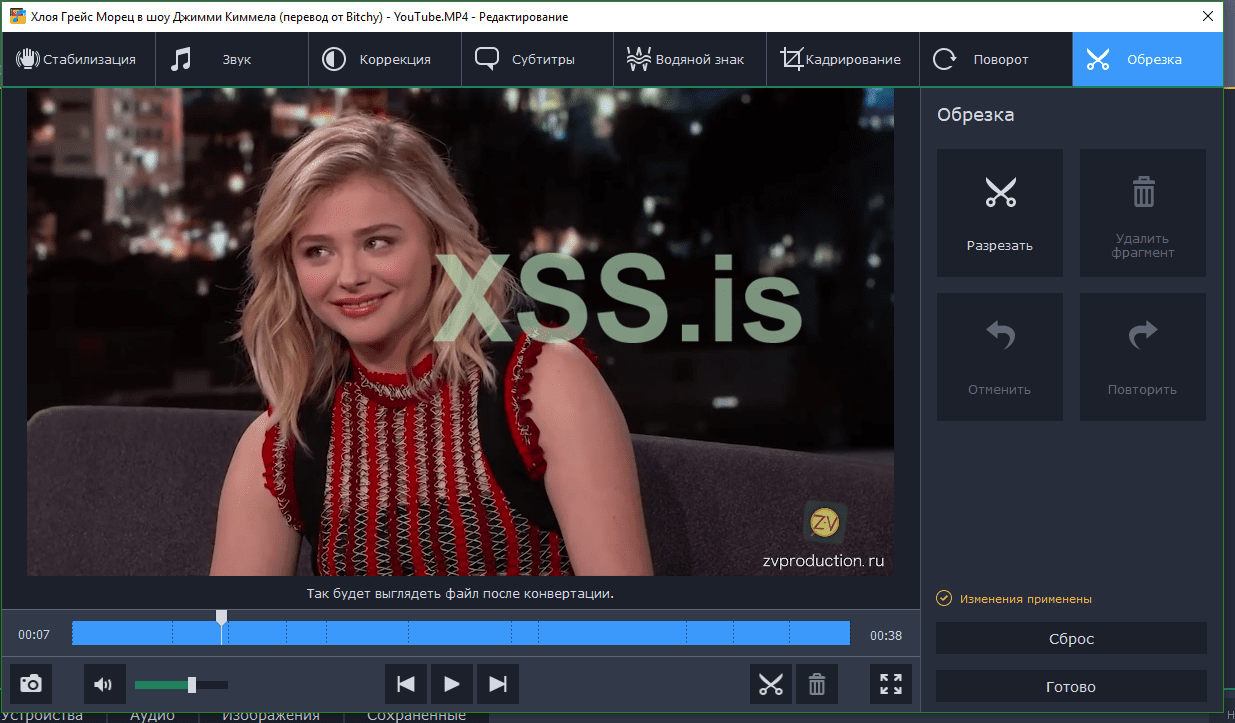The image size is (1235, 723).
Task: Enter fullscreen preview mode
Action: (x=891, y=684)
